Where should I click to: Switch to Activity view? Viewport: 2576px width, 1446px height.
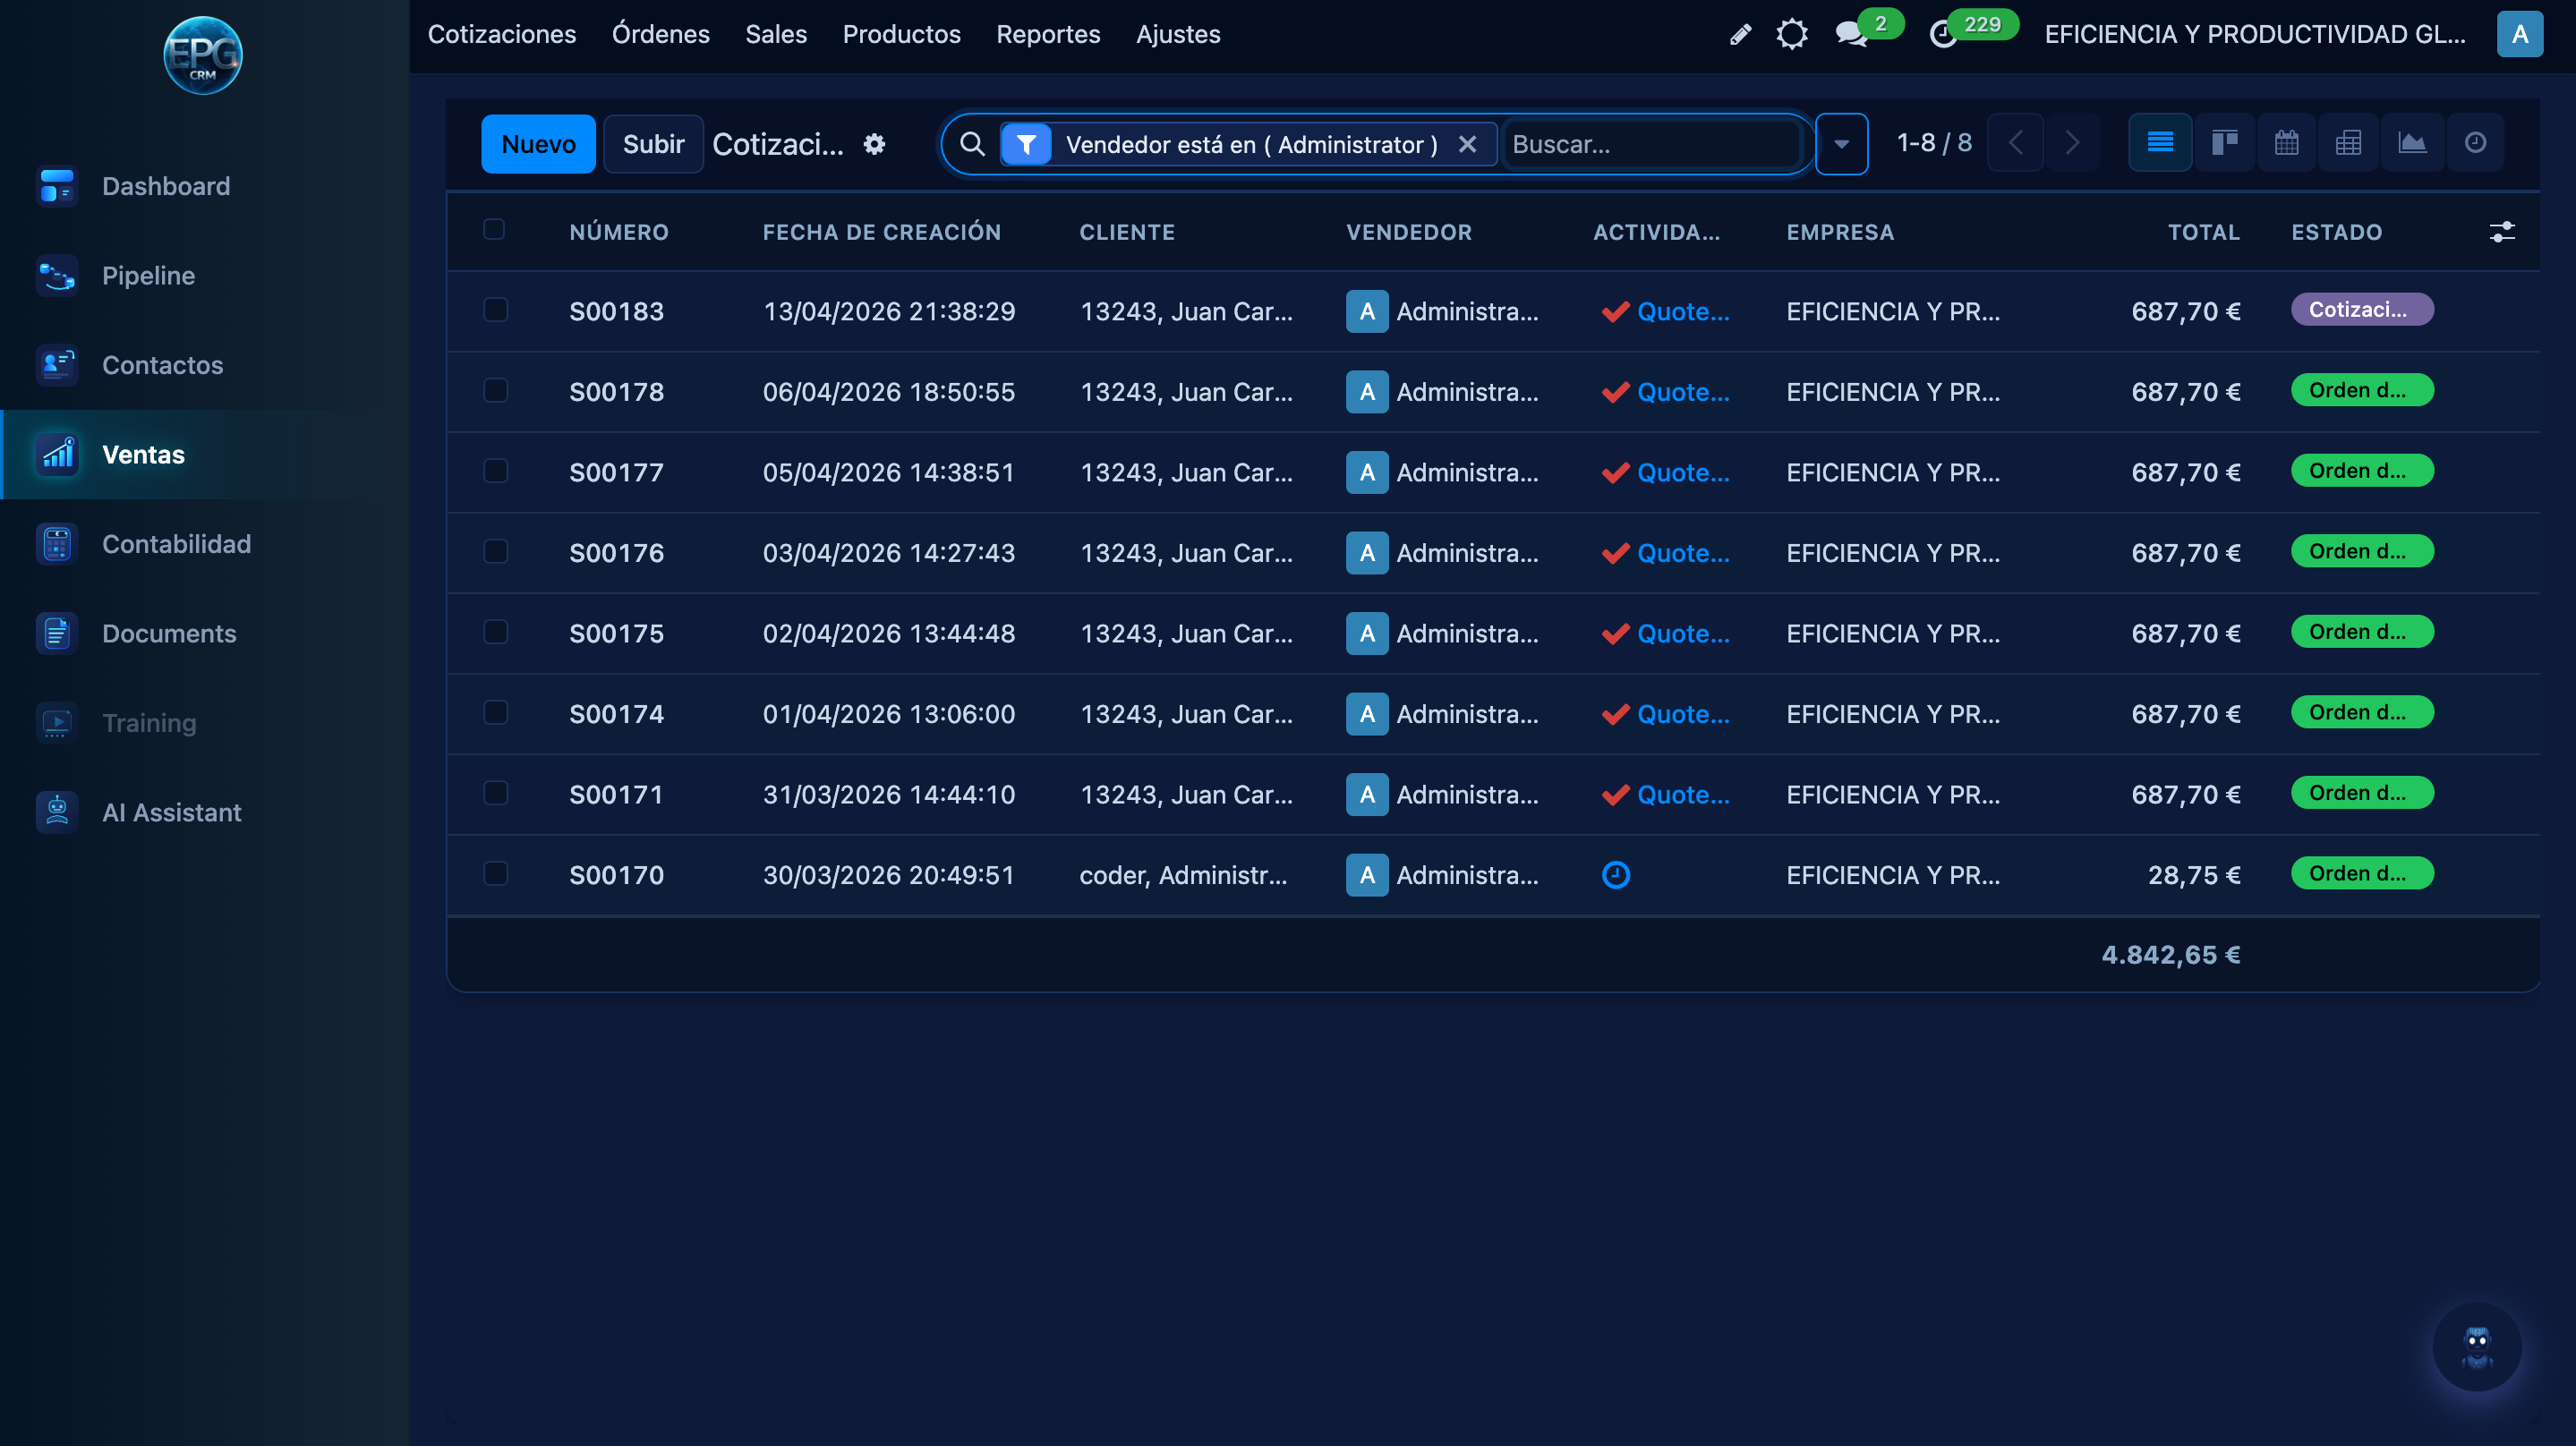click(2476, 143)
